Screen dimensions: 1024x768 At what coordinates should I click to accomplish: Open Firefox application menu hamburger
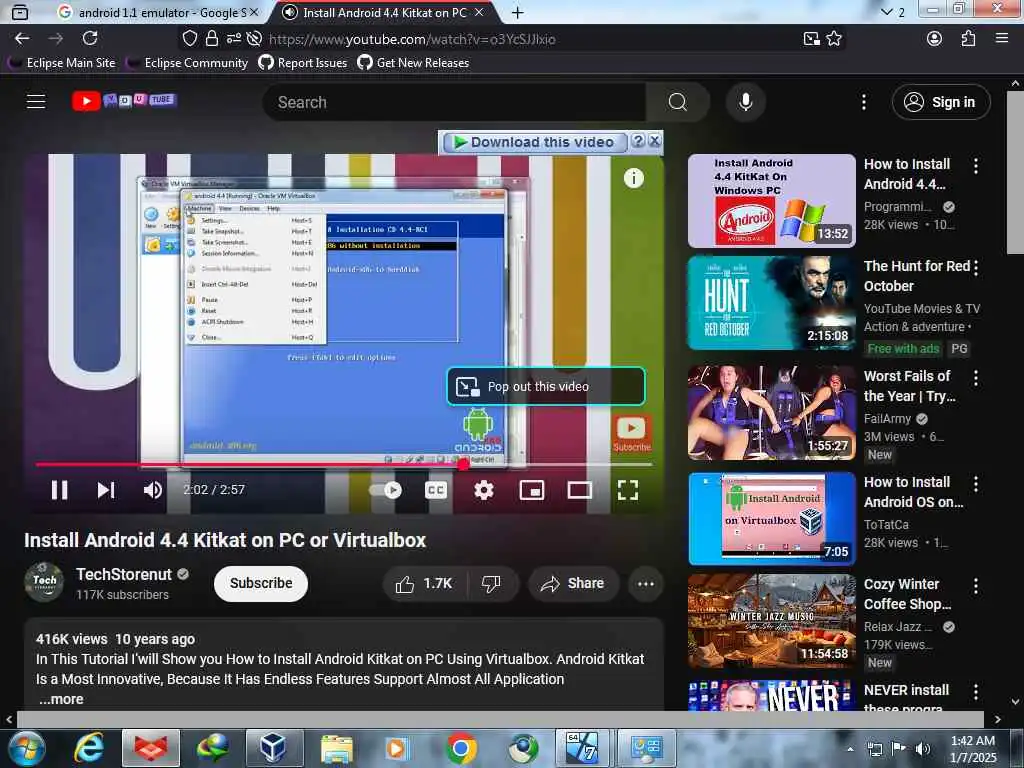coord(1002,38)
